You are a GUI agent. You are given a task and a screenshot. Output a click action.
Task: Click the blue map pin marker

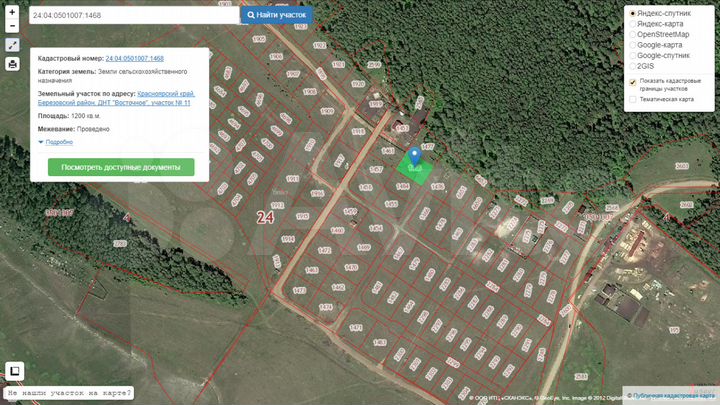[415, 156]
